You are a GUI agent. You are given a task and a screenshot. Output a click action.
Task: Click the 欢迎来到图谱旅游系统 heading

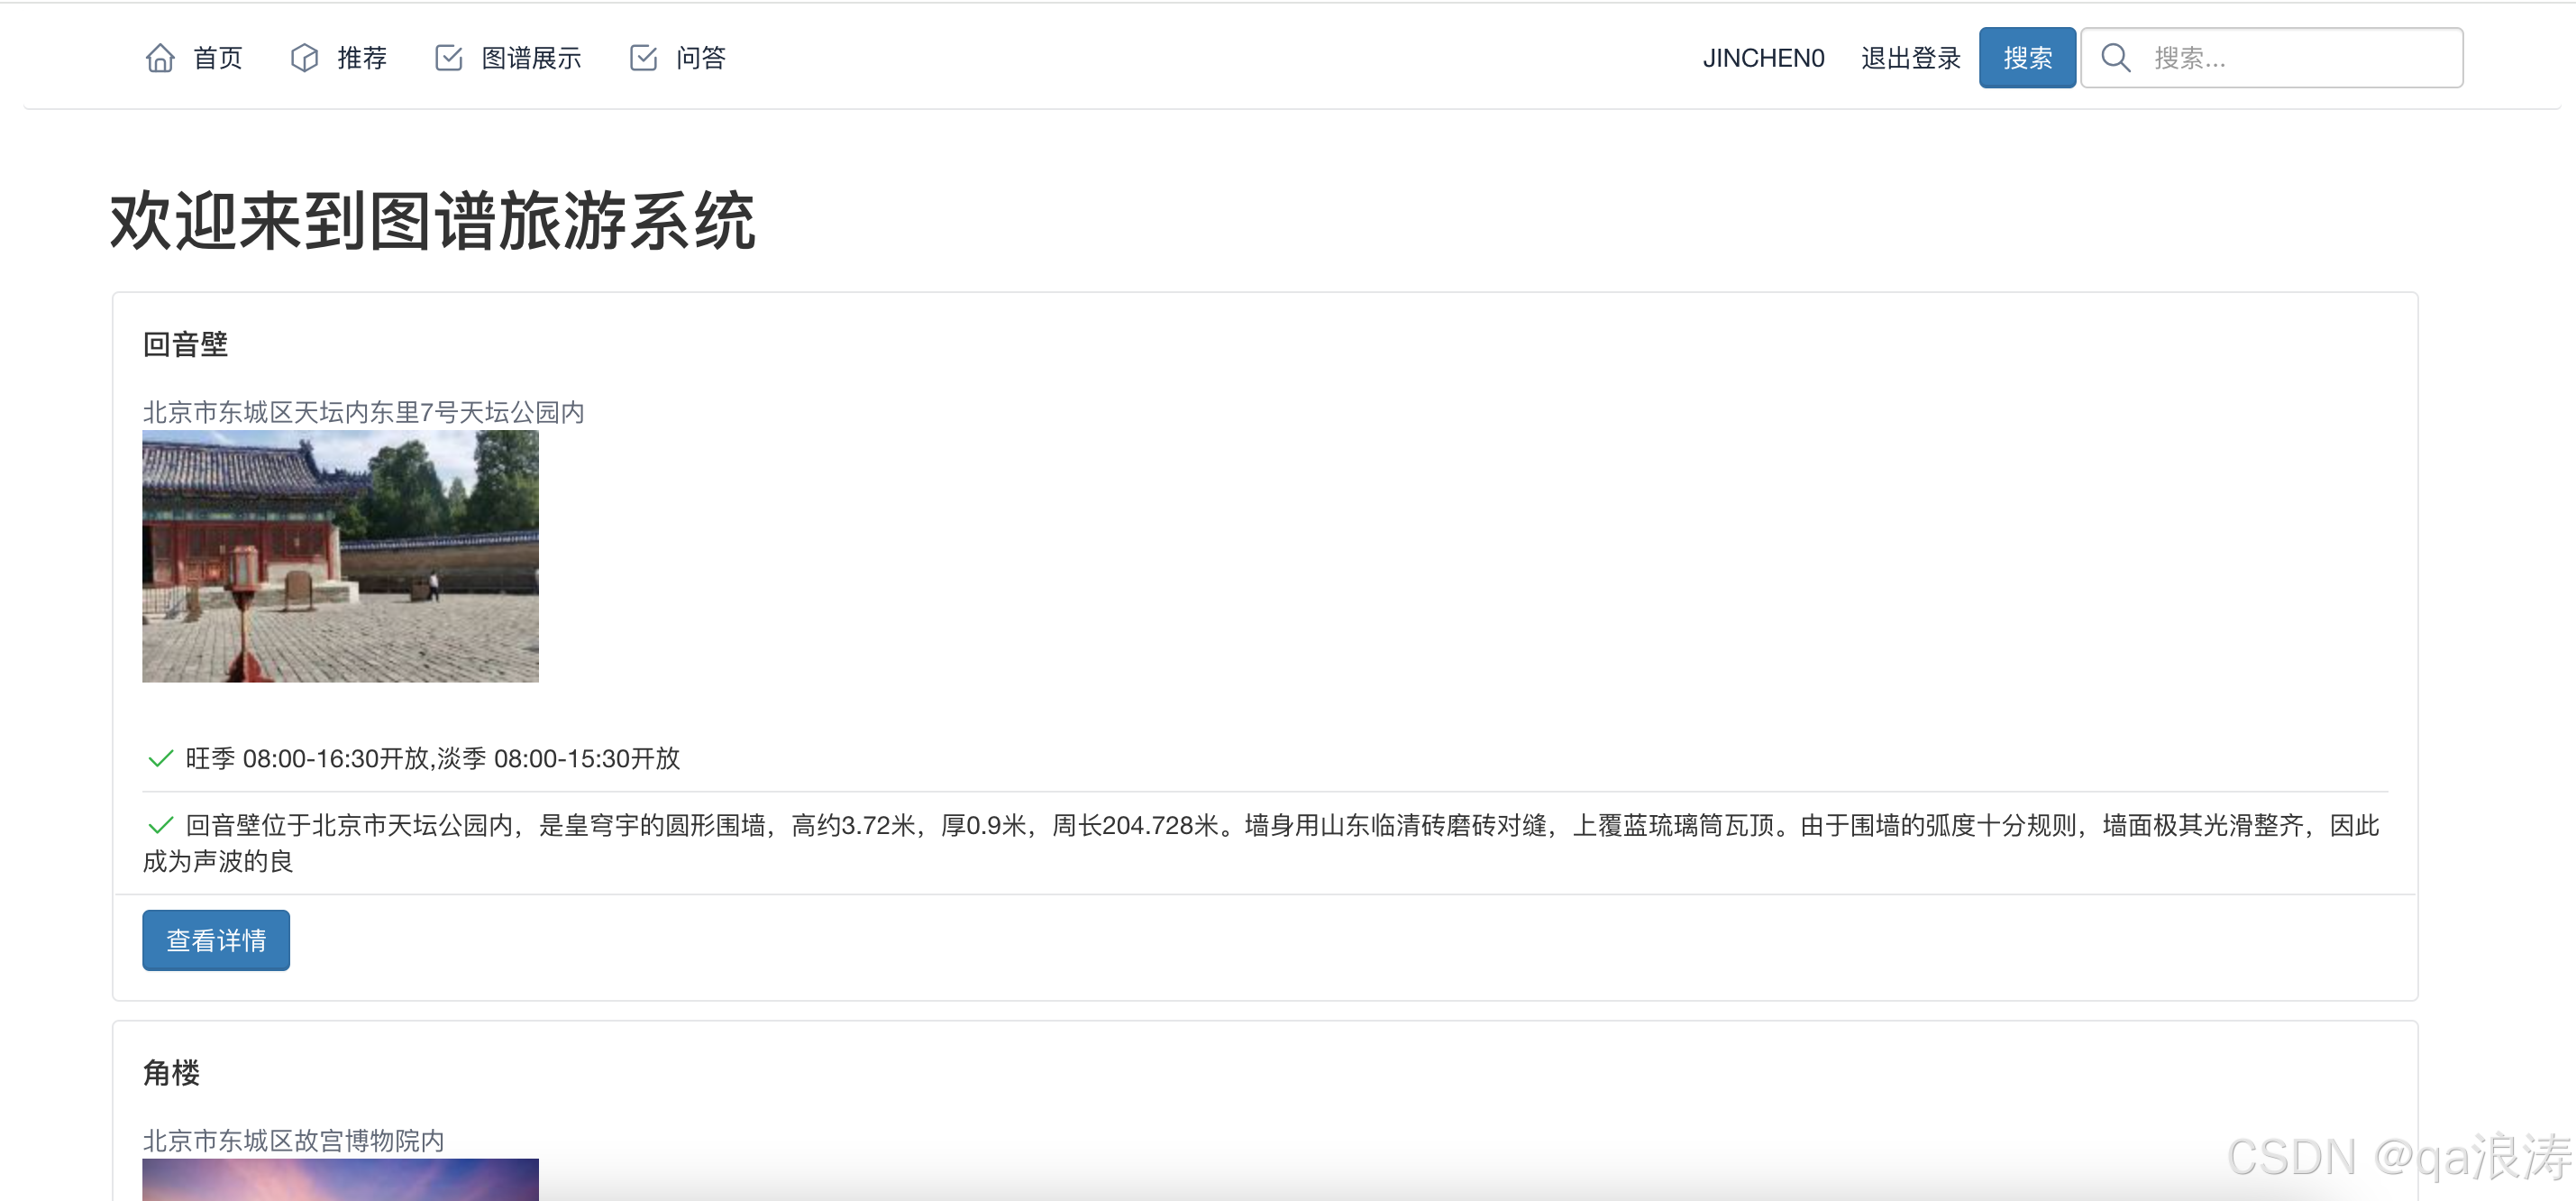click(x=433, y=221)
